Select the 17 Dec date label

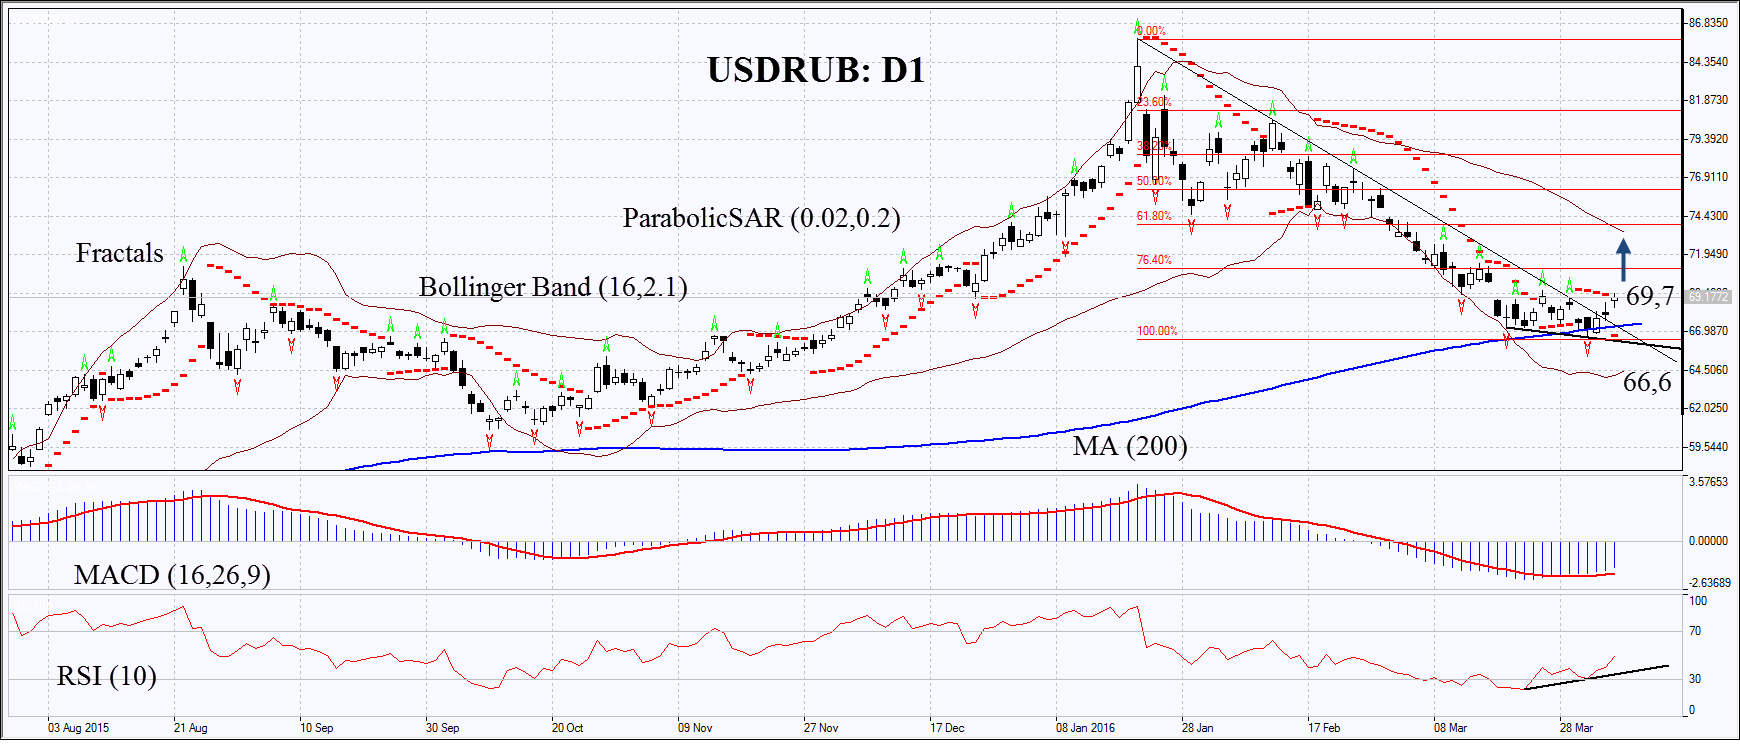(947, 728)
